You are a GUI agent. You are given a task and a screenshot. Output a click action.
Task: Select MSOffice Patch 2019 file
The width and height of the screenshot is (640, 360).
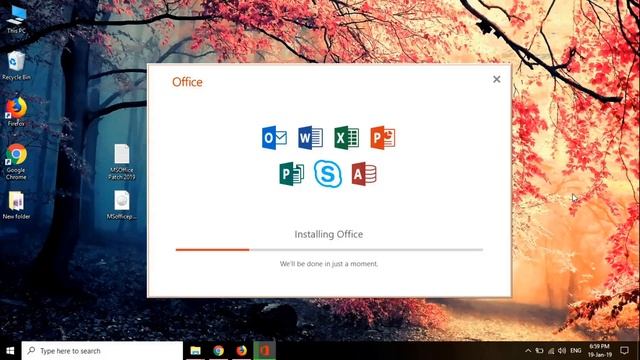pyautogui.click(x=122, y=162)
